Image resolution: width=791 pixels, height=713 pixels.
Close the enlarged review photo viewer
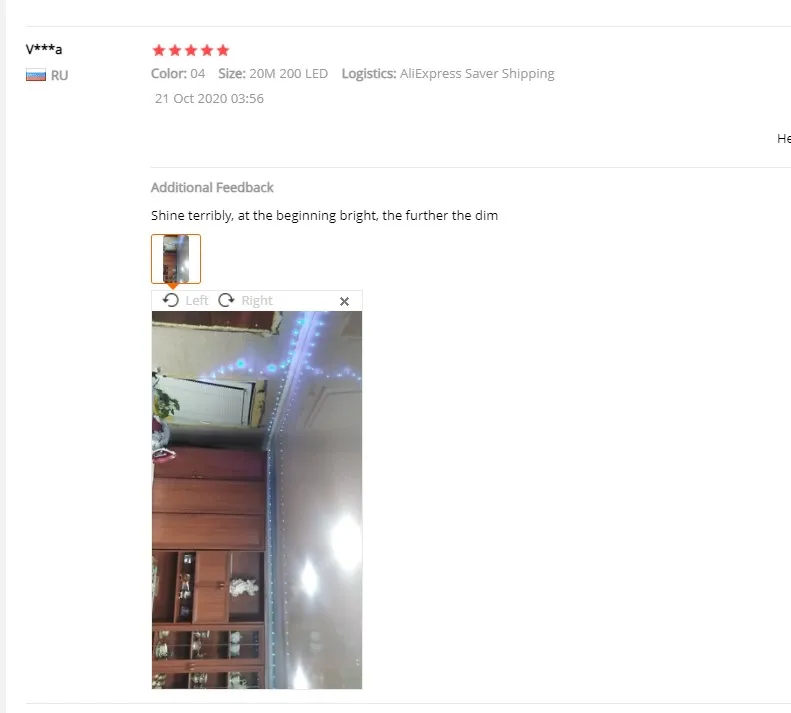coord(344,301)
